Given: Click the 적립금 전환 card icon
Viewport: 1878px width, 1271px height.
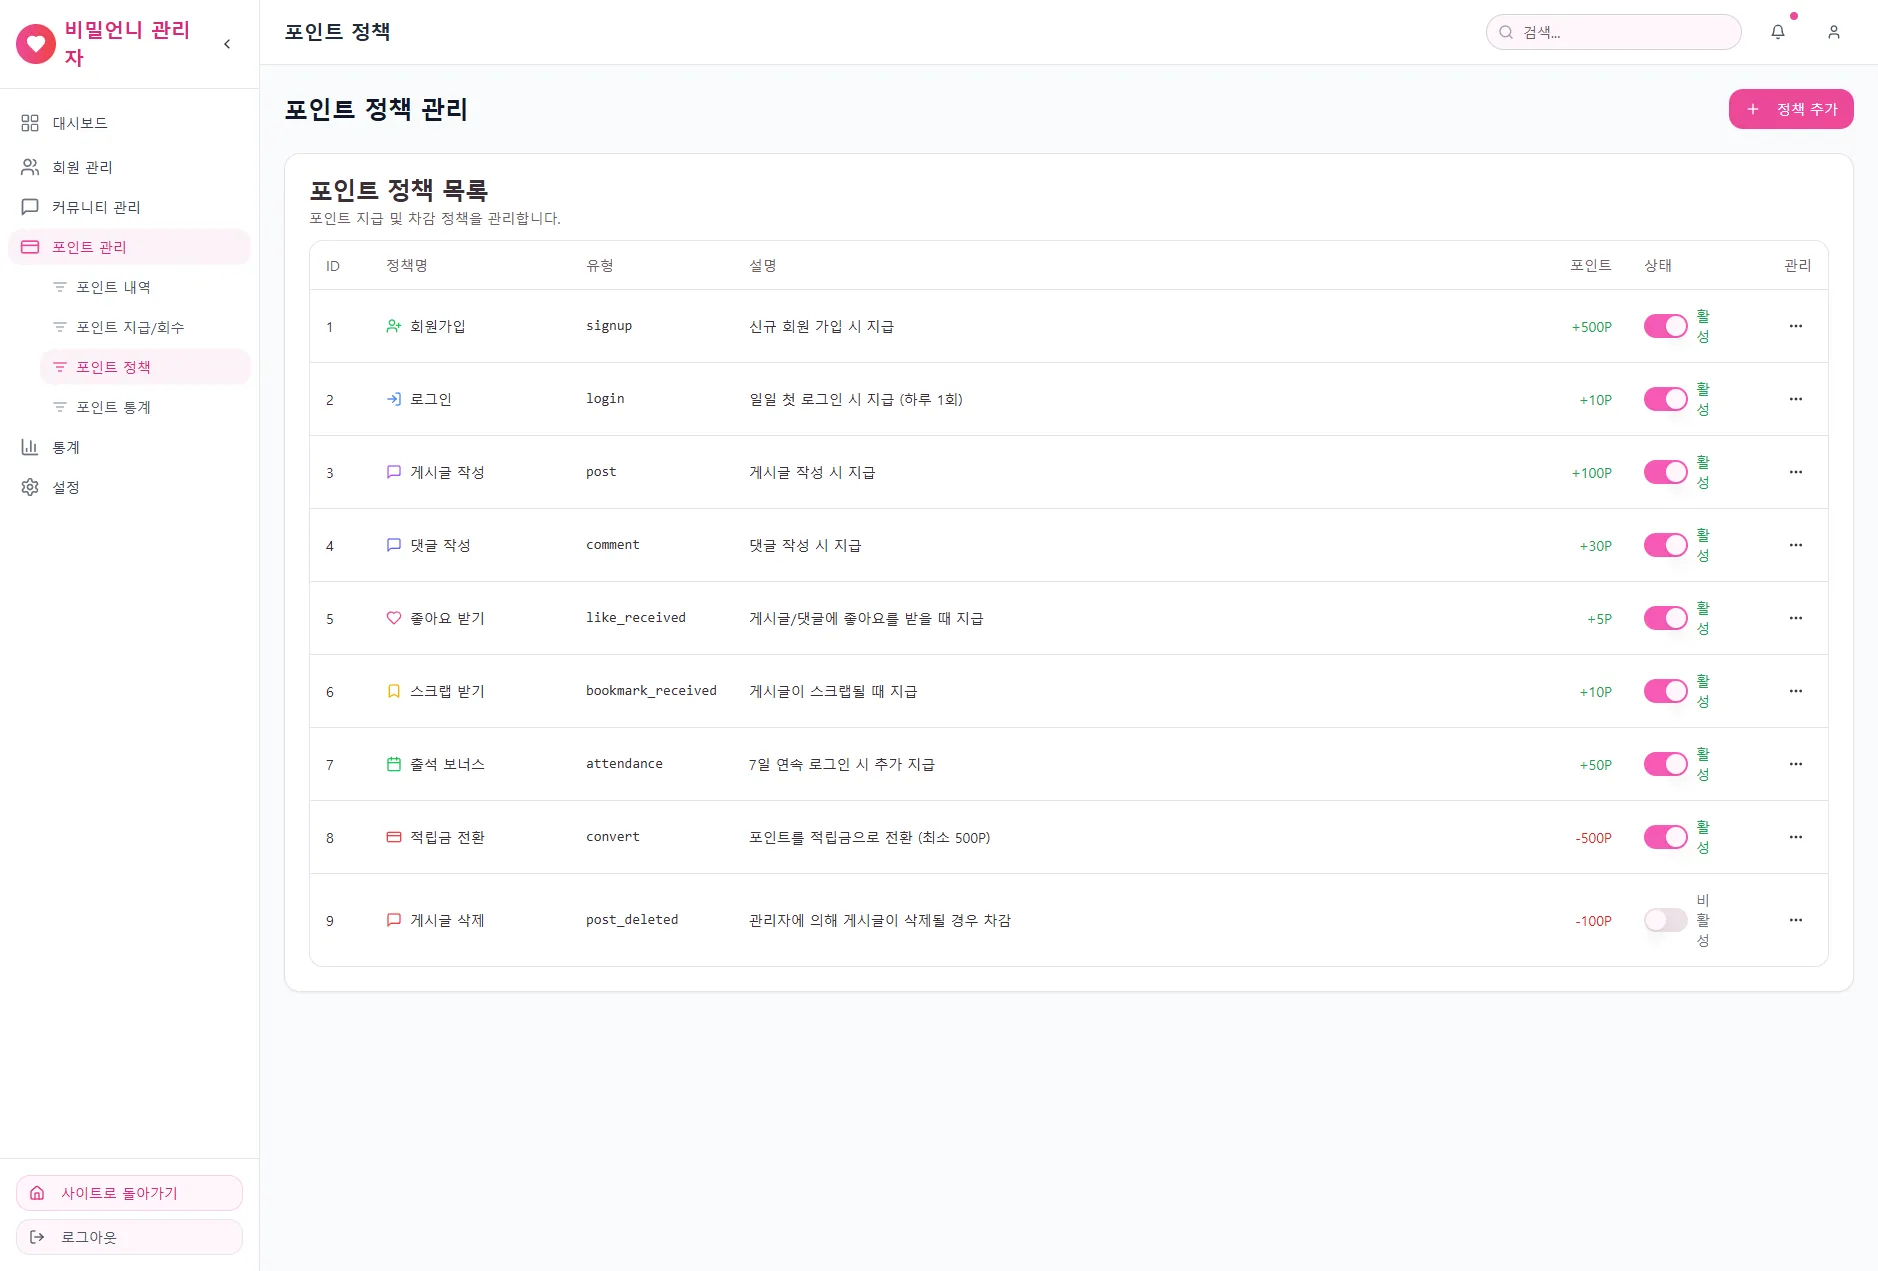Looking at the screenshot, I should click(394, 837).
